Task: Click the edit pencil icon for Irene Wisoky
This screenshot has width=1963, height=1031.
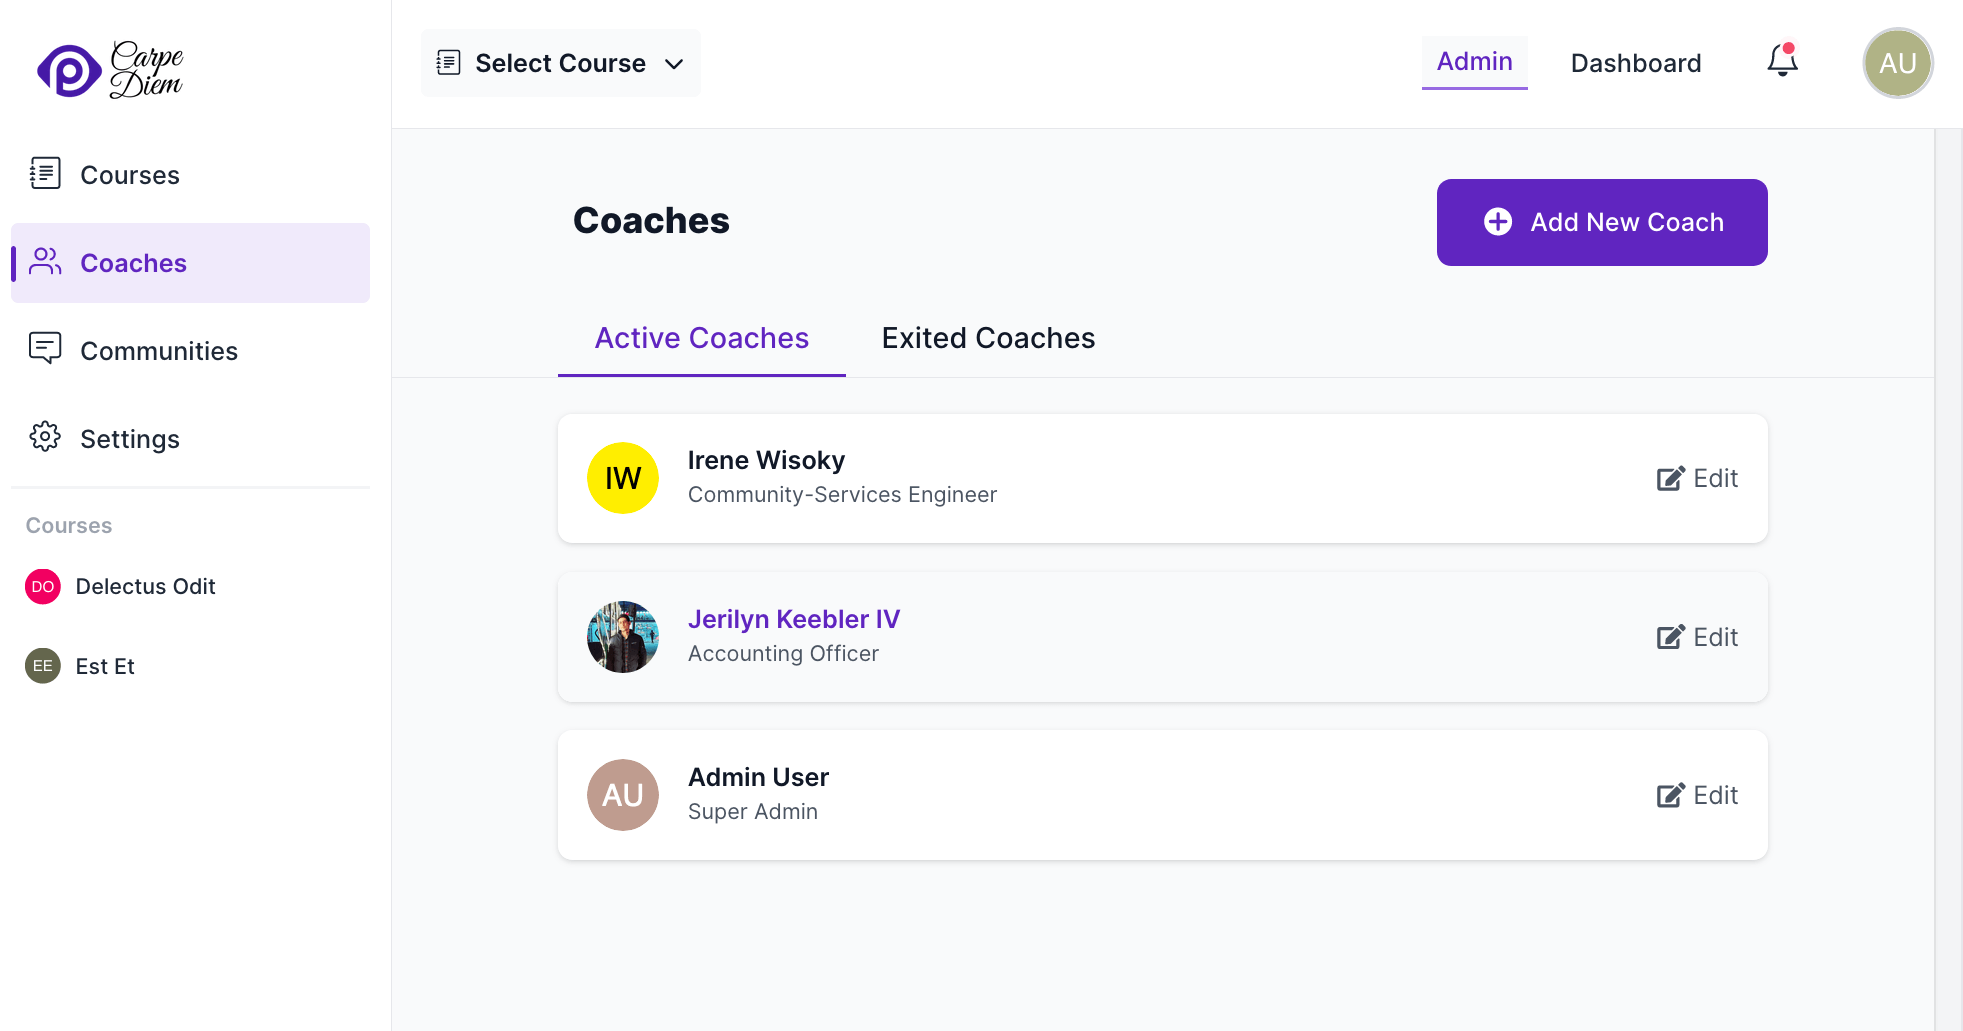Action: (1669, 478)
